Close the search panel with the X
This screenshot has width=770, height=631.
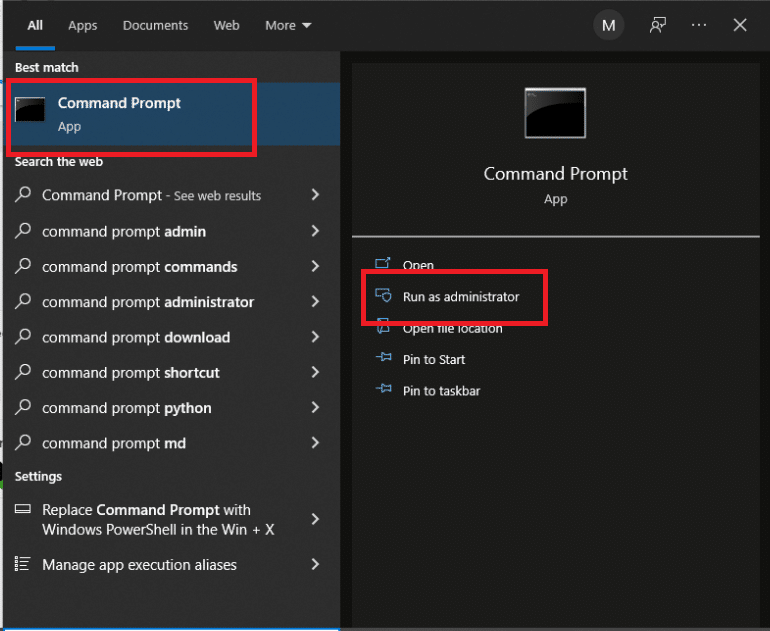pyautogui.click(x=740, y=25)
